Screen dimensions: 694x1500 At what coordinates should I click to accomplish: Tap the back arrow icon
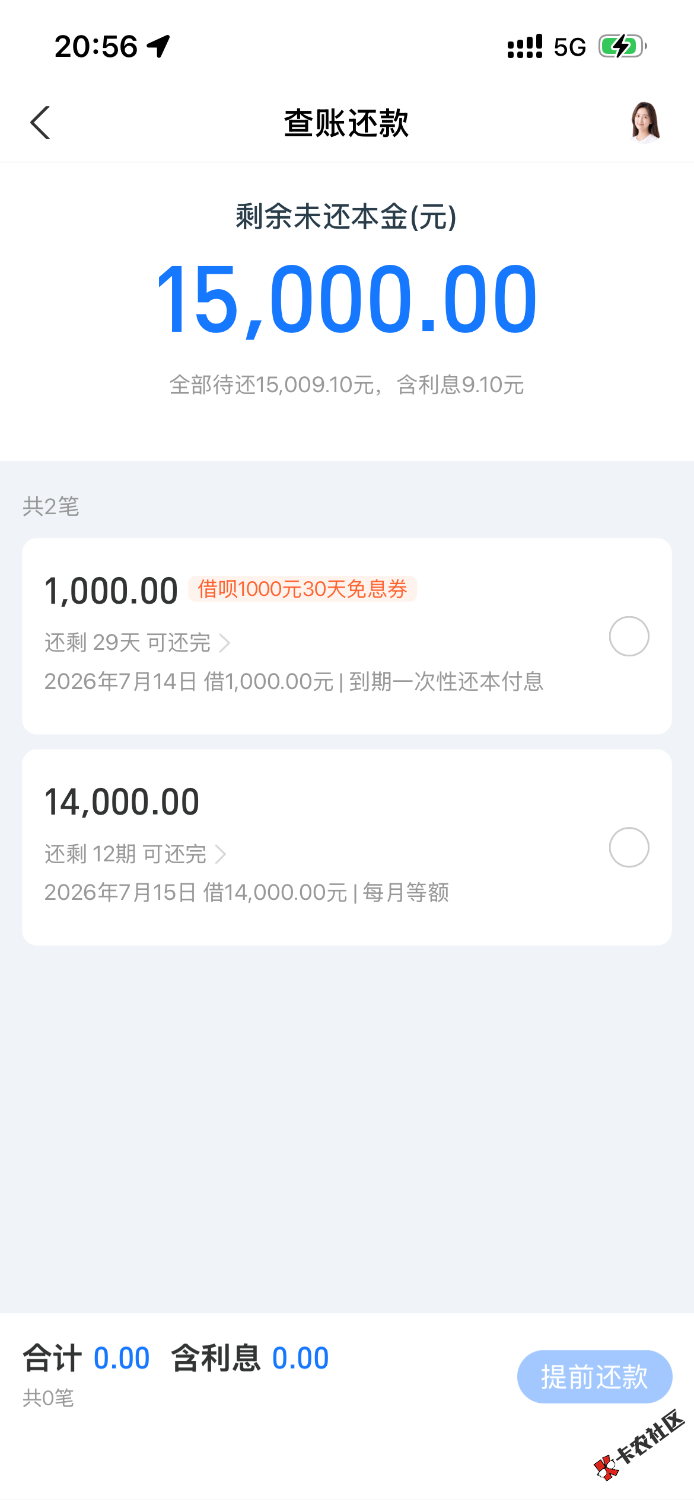tap(40, 123)
